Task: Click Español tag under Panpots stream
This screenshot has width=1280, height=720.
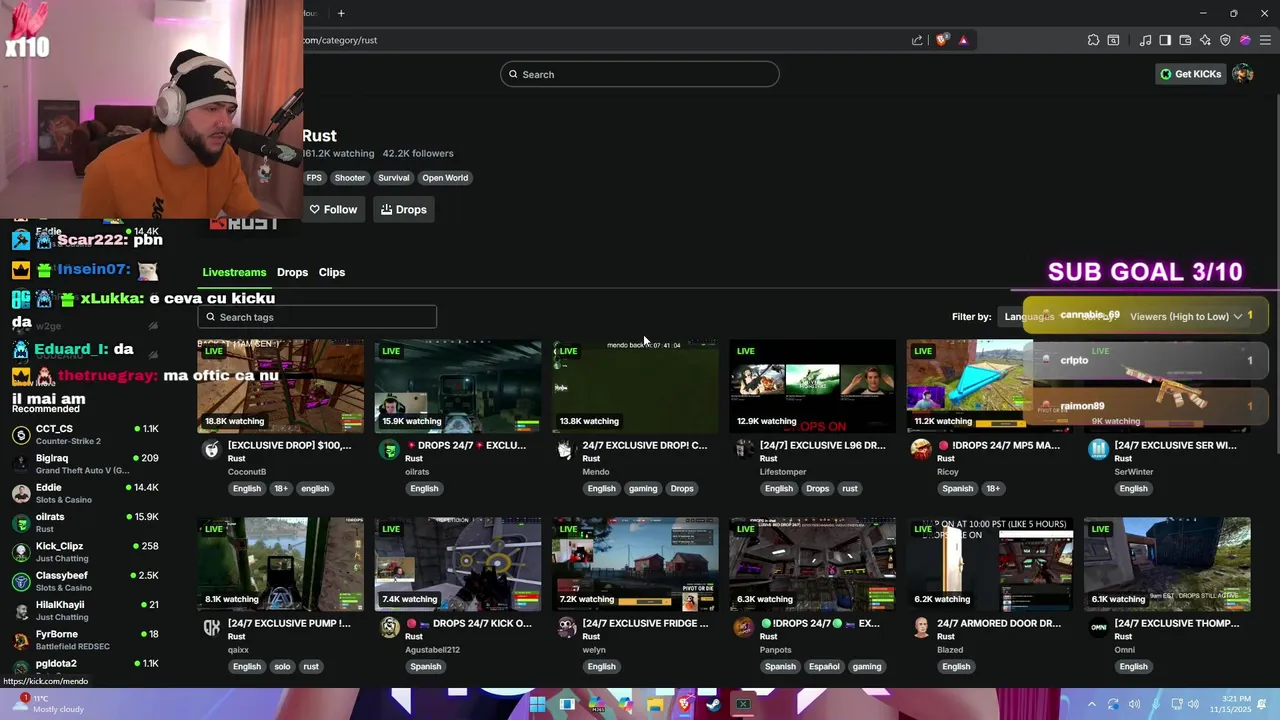Action: point(824,667)
